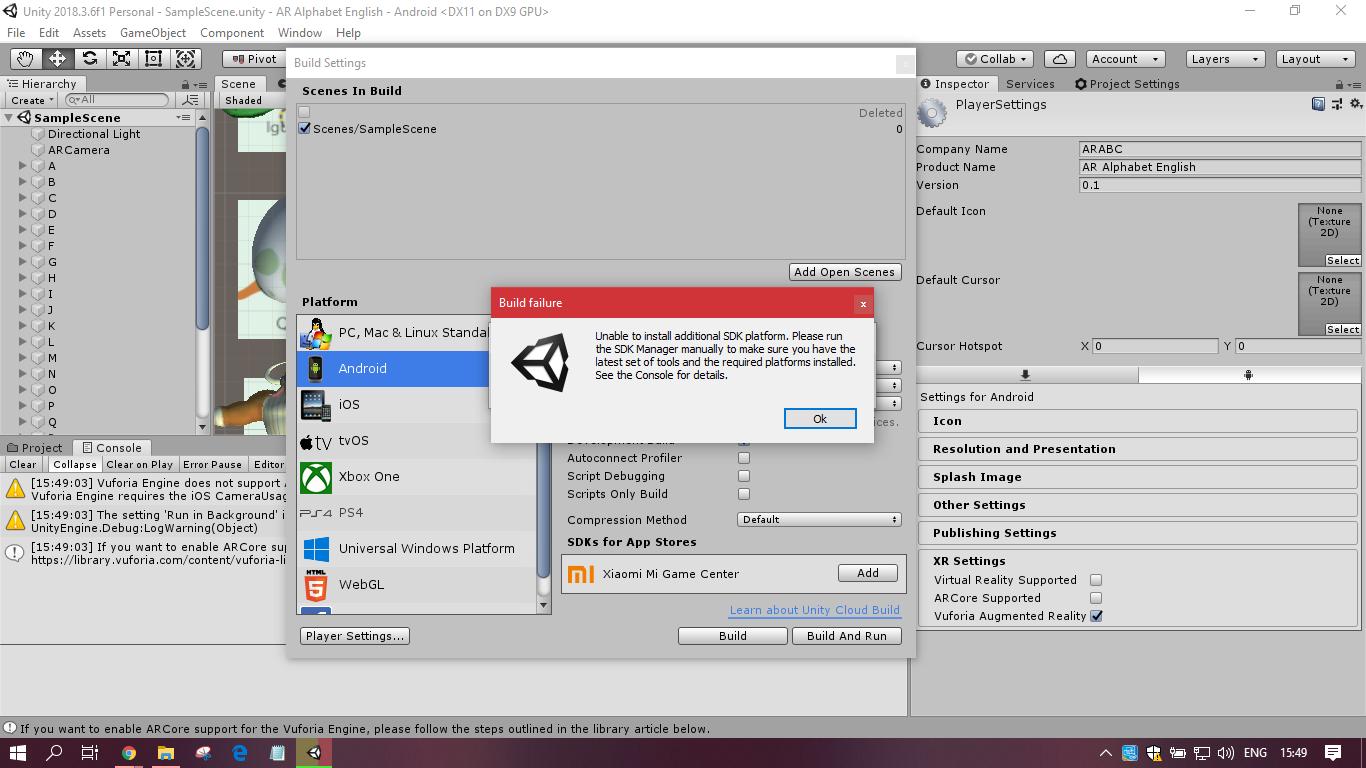Expand game object K in Hierarchy

tap(23, 326)
